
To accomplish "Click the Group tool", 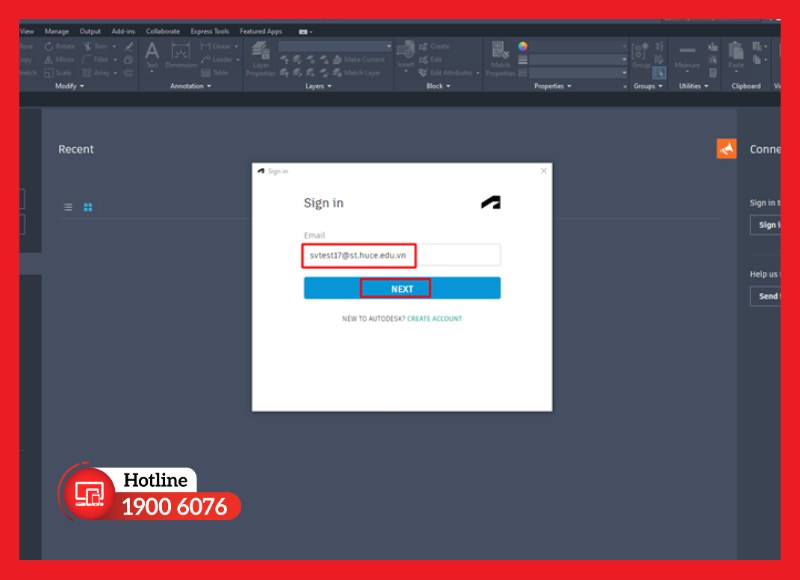I will [641, 56].
